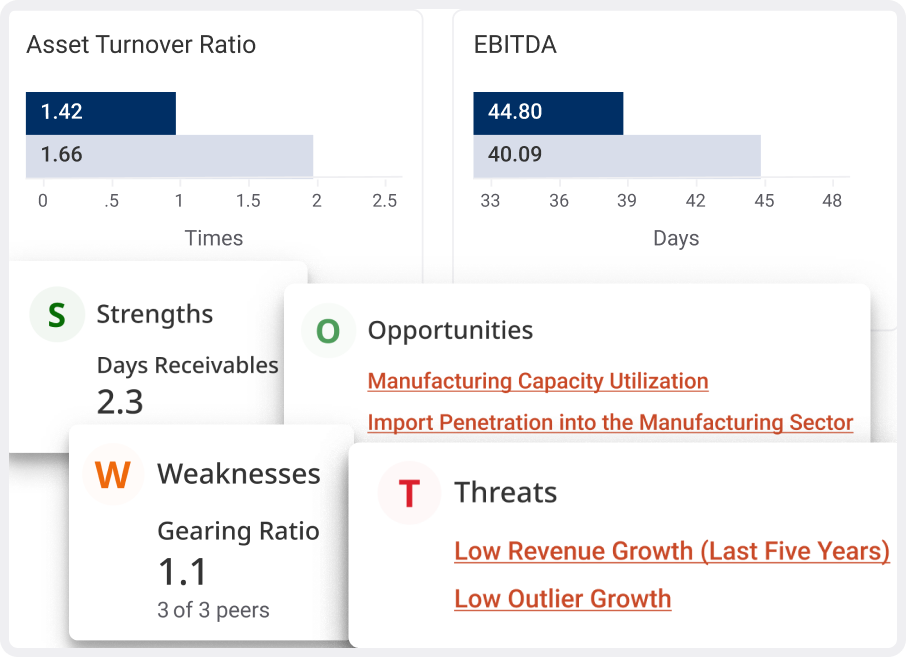Click the orange W Weaknesses icon

[113, 474]
